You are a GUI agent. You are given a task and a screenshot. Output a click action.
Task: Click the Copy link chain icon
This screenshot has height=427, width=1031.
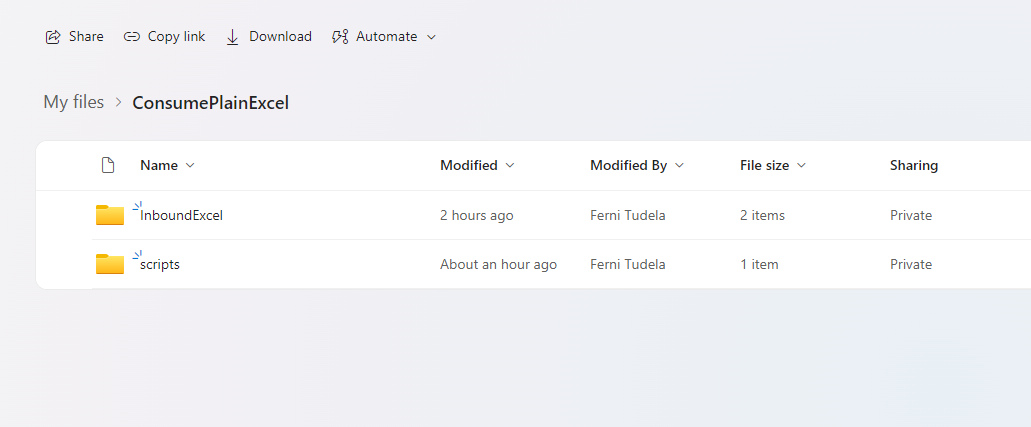click(132, 37)
